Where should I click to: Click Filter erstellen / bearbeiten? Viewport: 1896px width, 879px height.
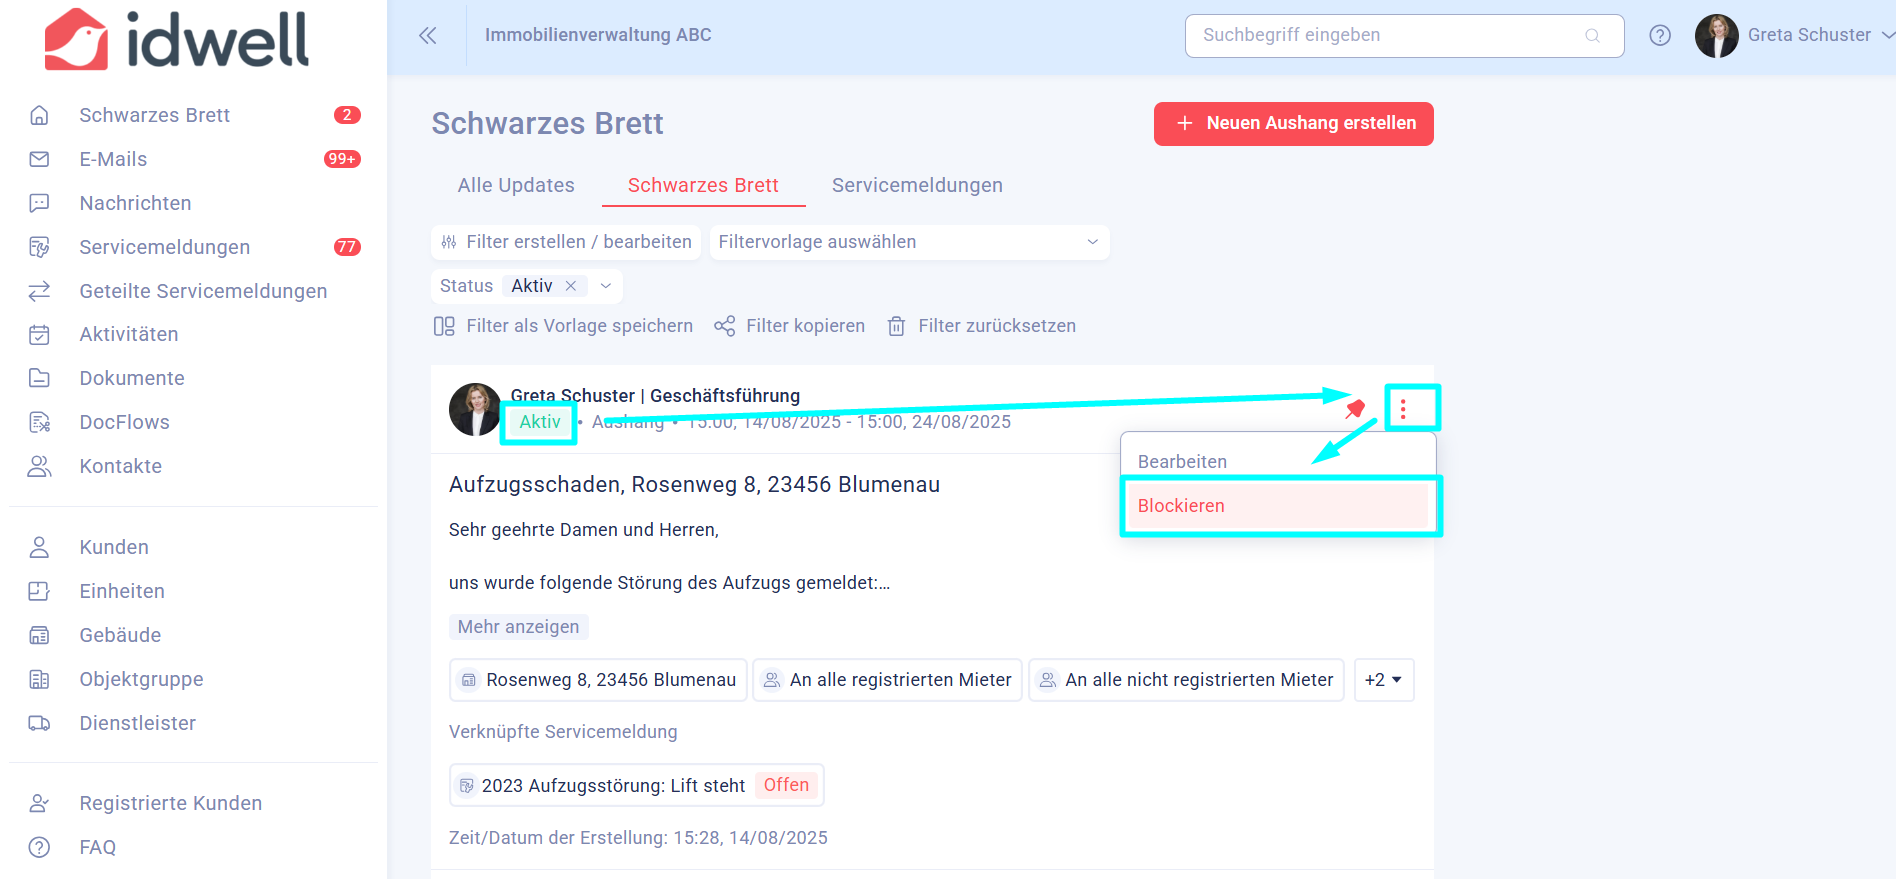pos(566,242)
